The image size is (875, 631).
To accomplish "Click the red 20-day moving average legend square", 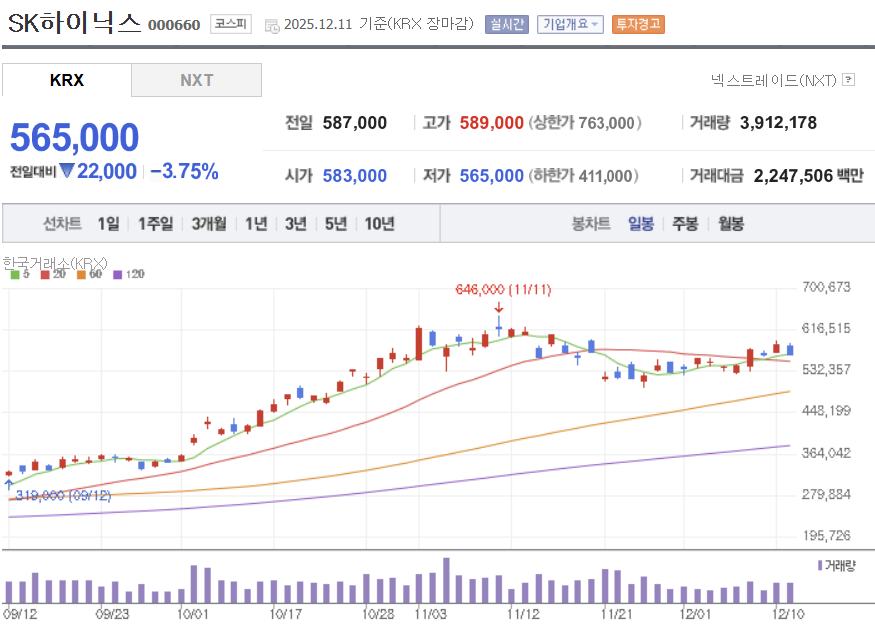I will pyautogui.click(x=45, y=274).
